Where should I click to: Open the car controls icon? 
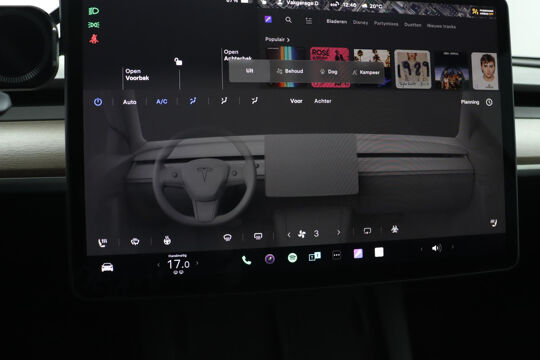tap(107, 267)
